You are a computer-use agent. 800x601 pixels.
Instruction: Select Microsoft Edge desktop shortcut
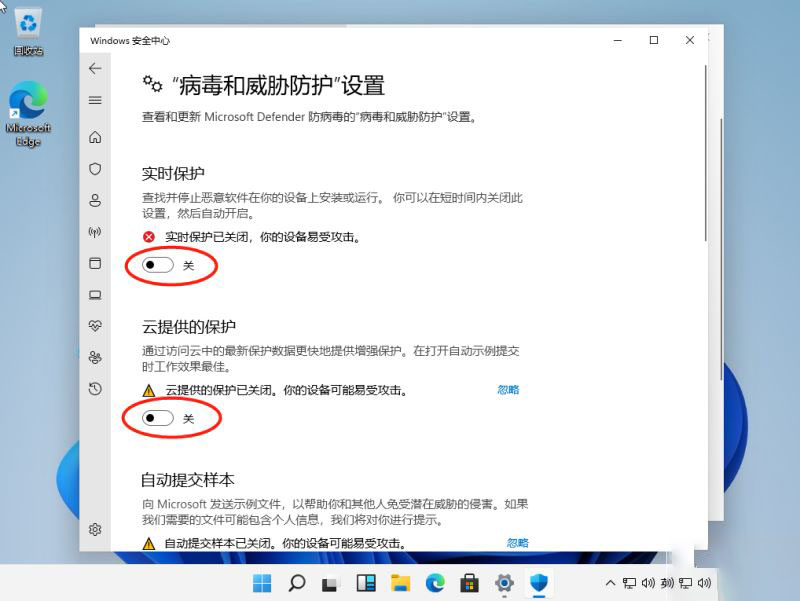click(28, 114)
